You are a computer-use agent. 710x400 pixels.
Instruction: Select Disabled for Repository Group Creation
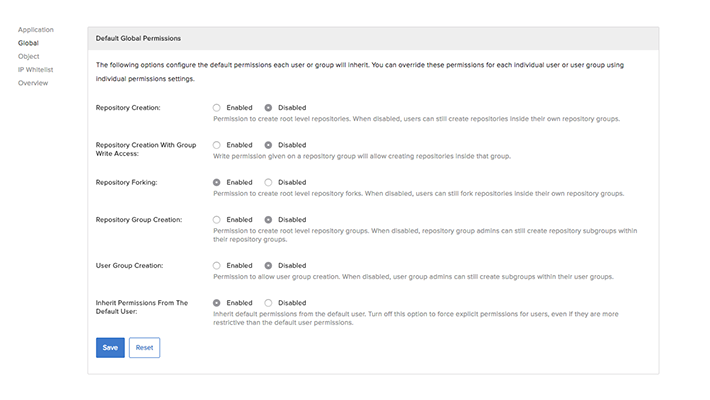tap(268, 220)
